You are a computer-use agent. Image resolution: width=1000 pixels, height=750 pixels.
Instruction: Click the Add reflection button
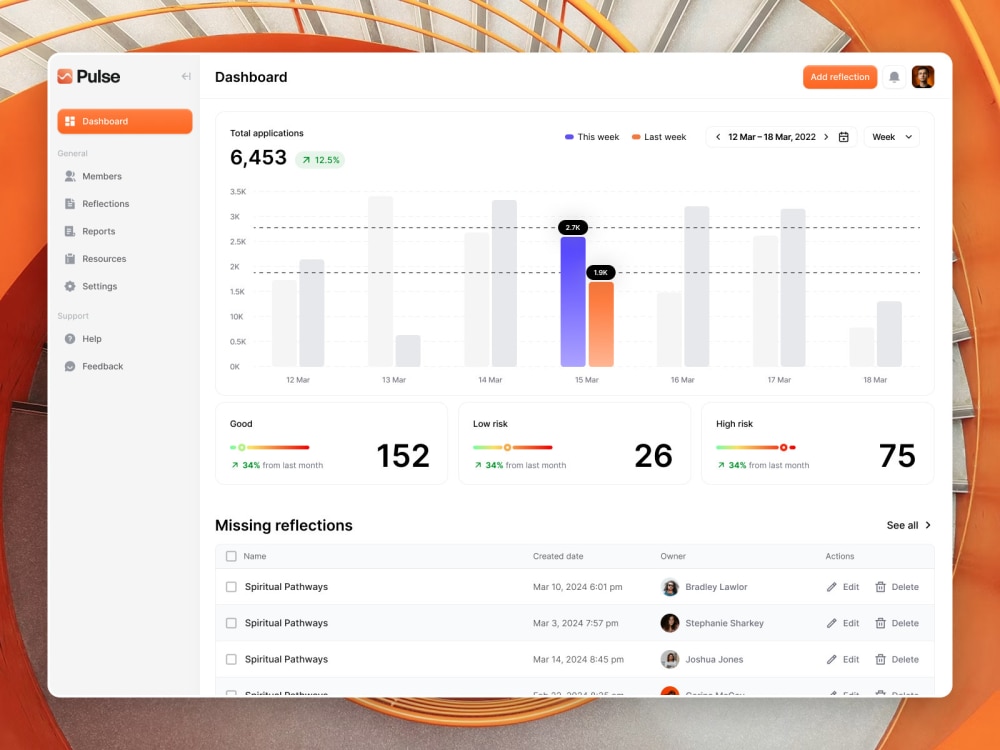[x=840, y=77]
